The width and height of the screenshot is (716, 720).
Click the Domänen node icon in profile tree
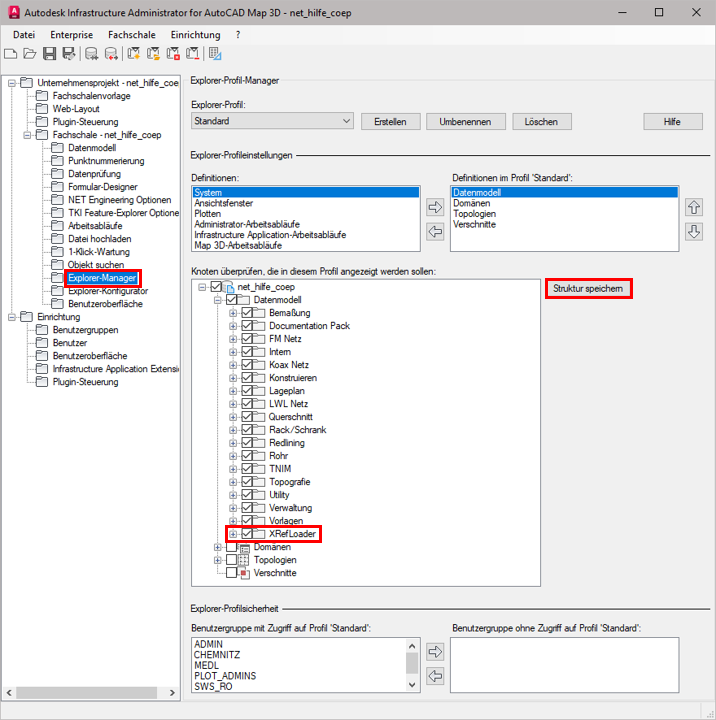click(244, 547)
